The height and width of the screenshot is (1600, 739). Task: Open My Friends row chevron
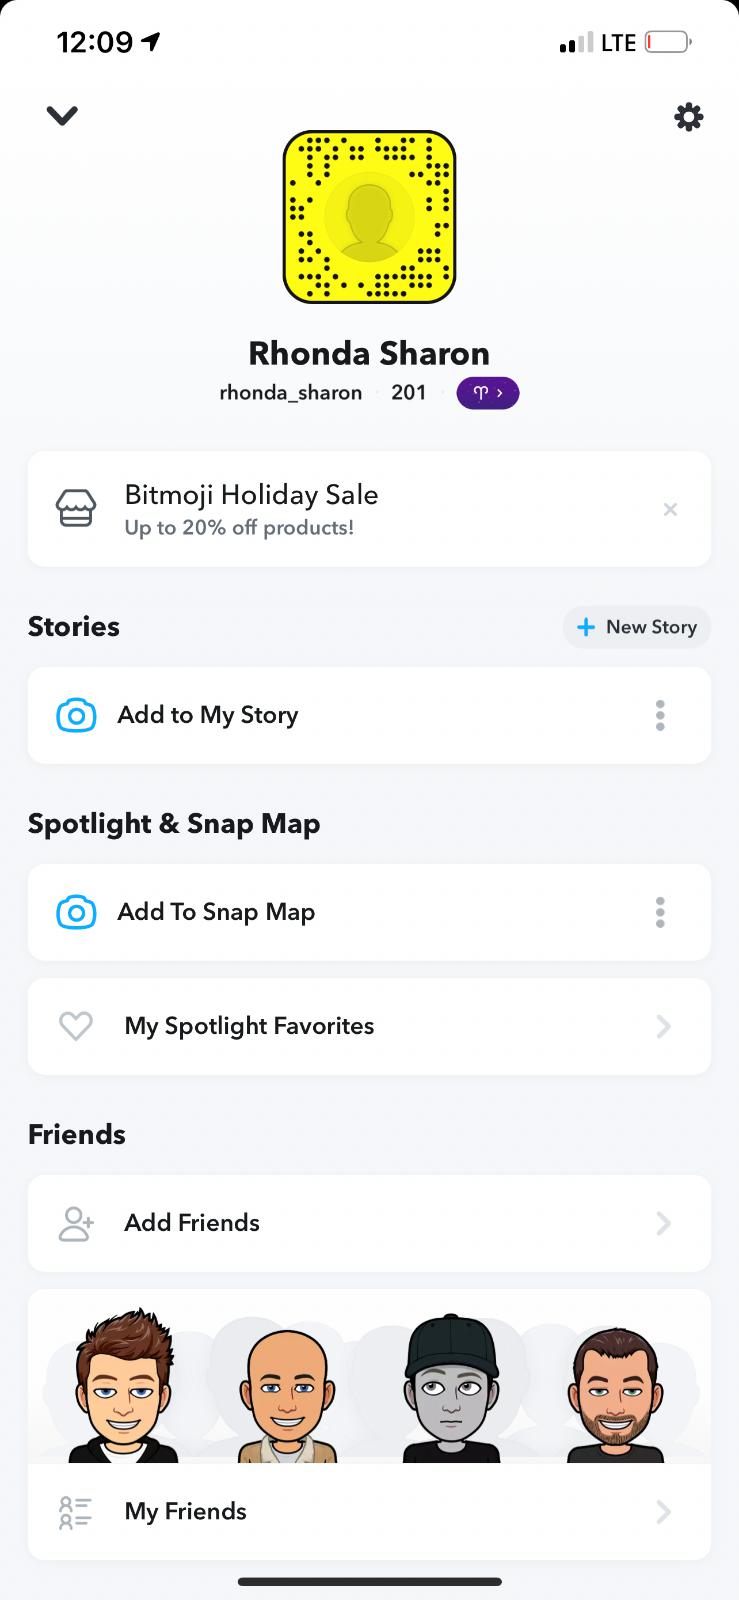pos(663,1511)
